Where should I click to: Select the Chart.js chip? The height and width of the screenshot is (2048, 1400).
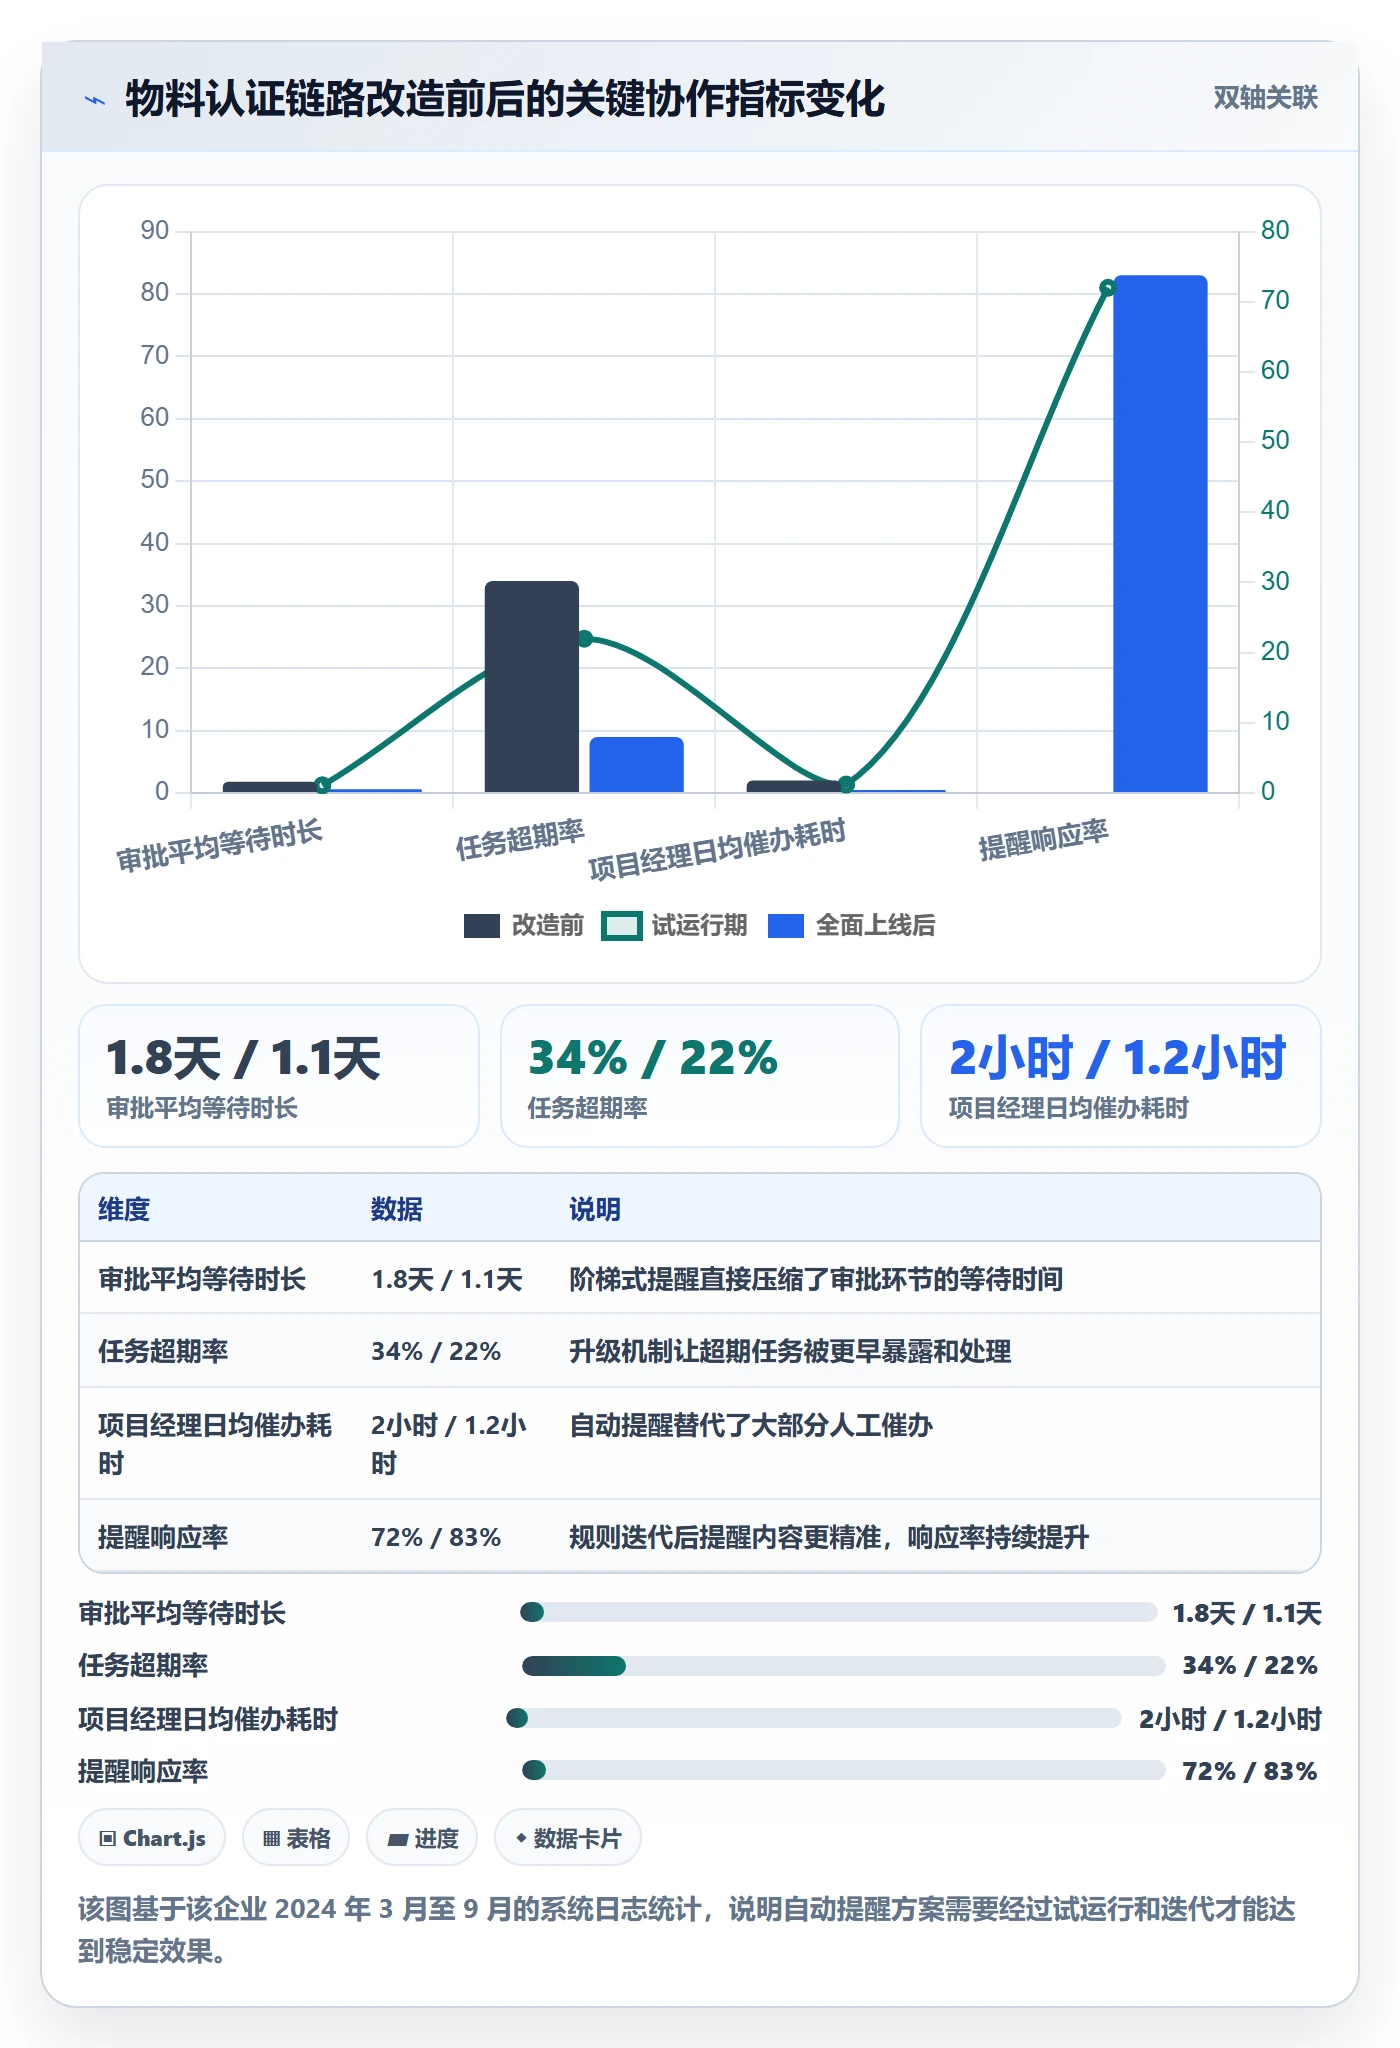click(x=152, y=1838)
